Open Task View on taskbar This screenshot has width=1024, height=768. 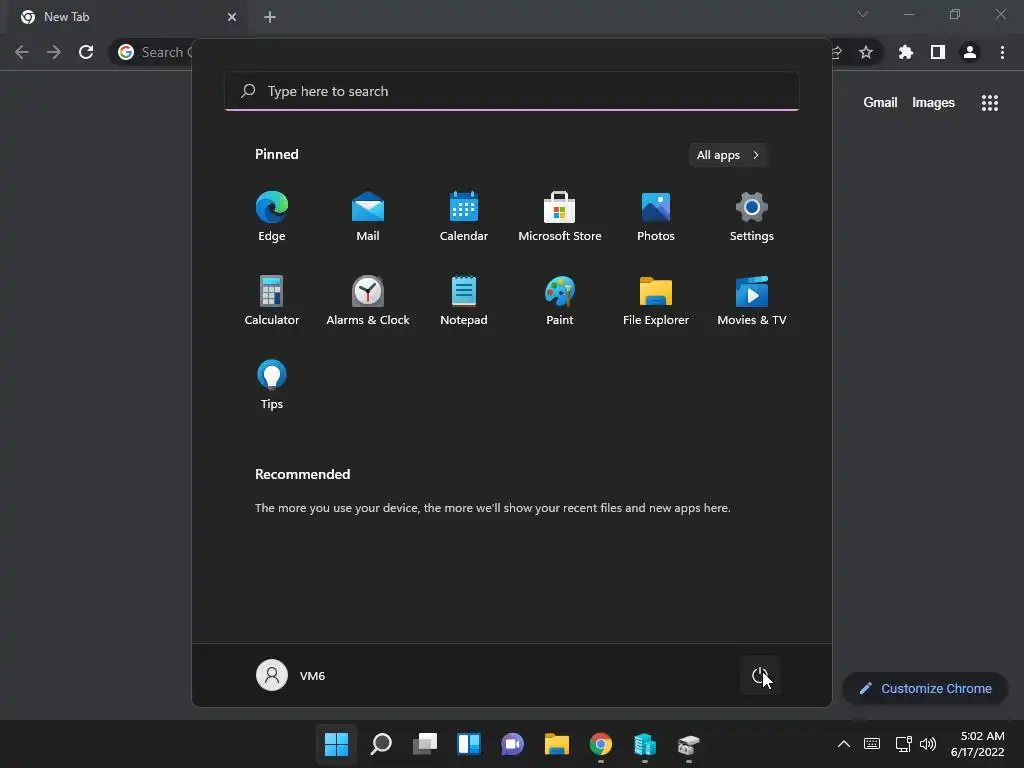(424, 744)
